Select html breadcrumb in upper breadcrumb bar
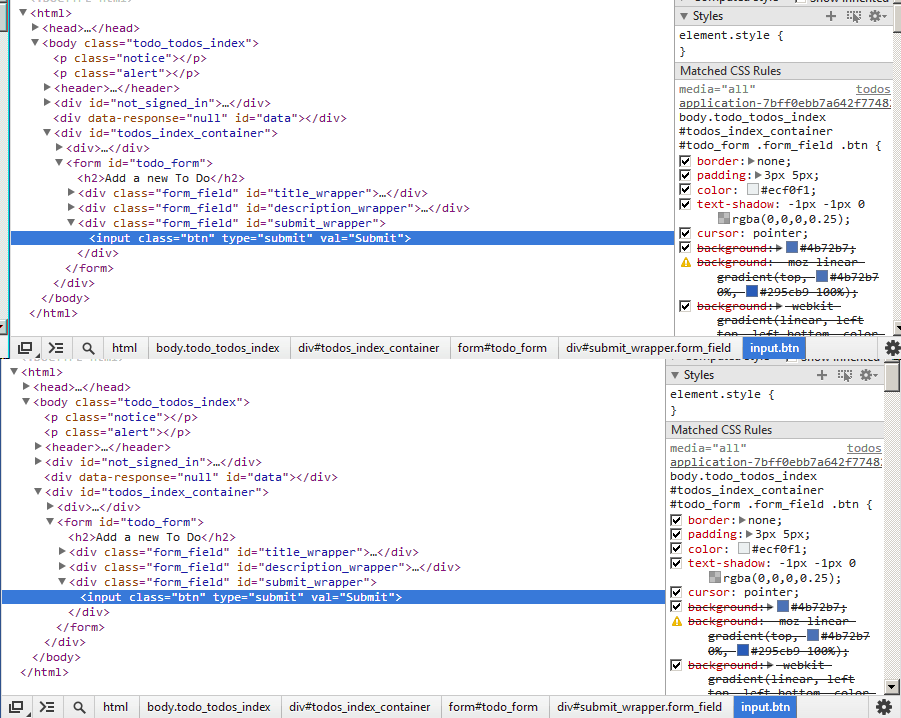 coord(124,348)
